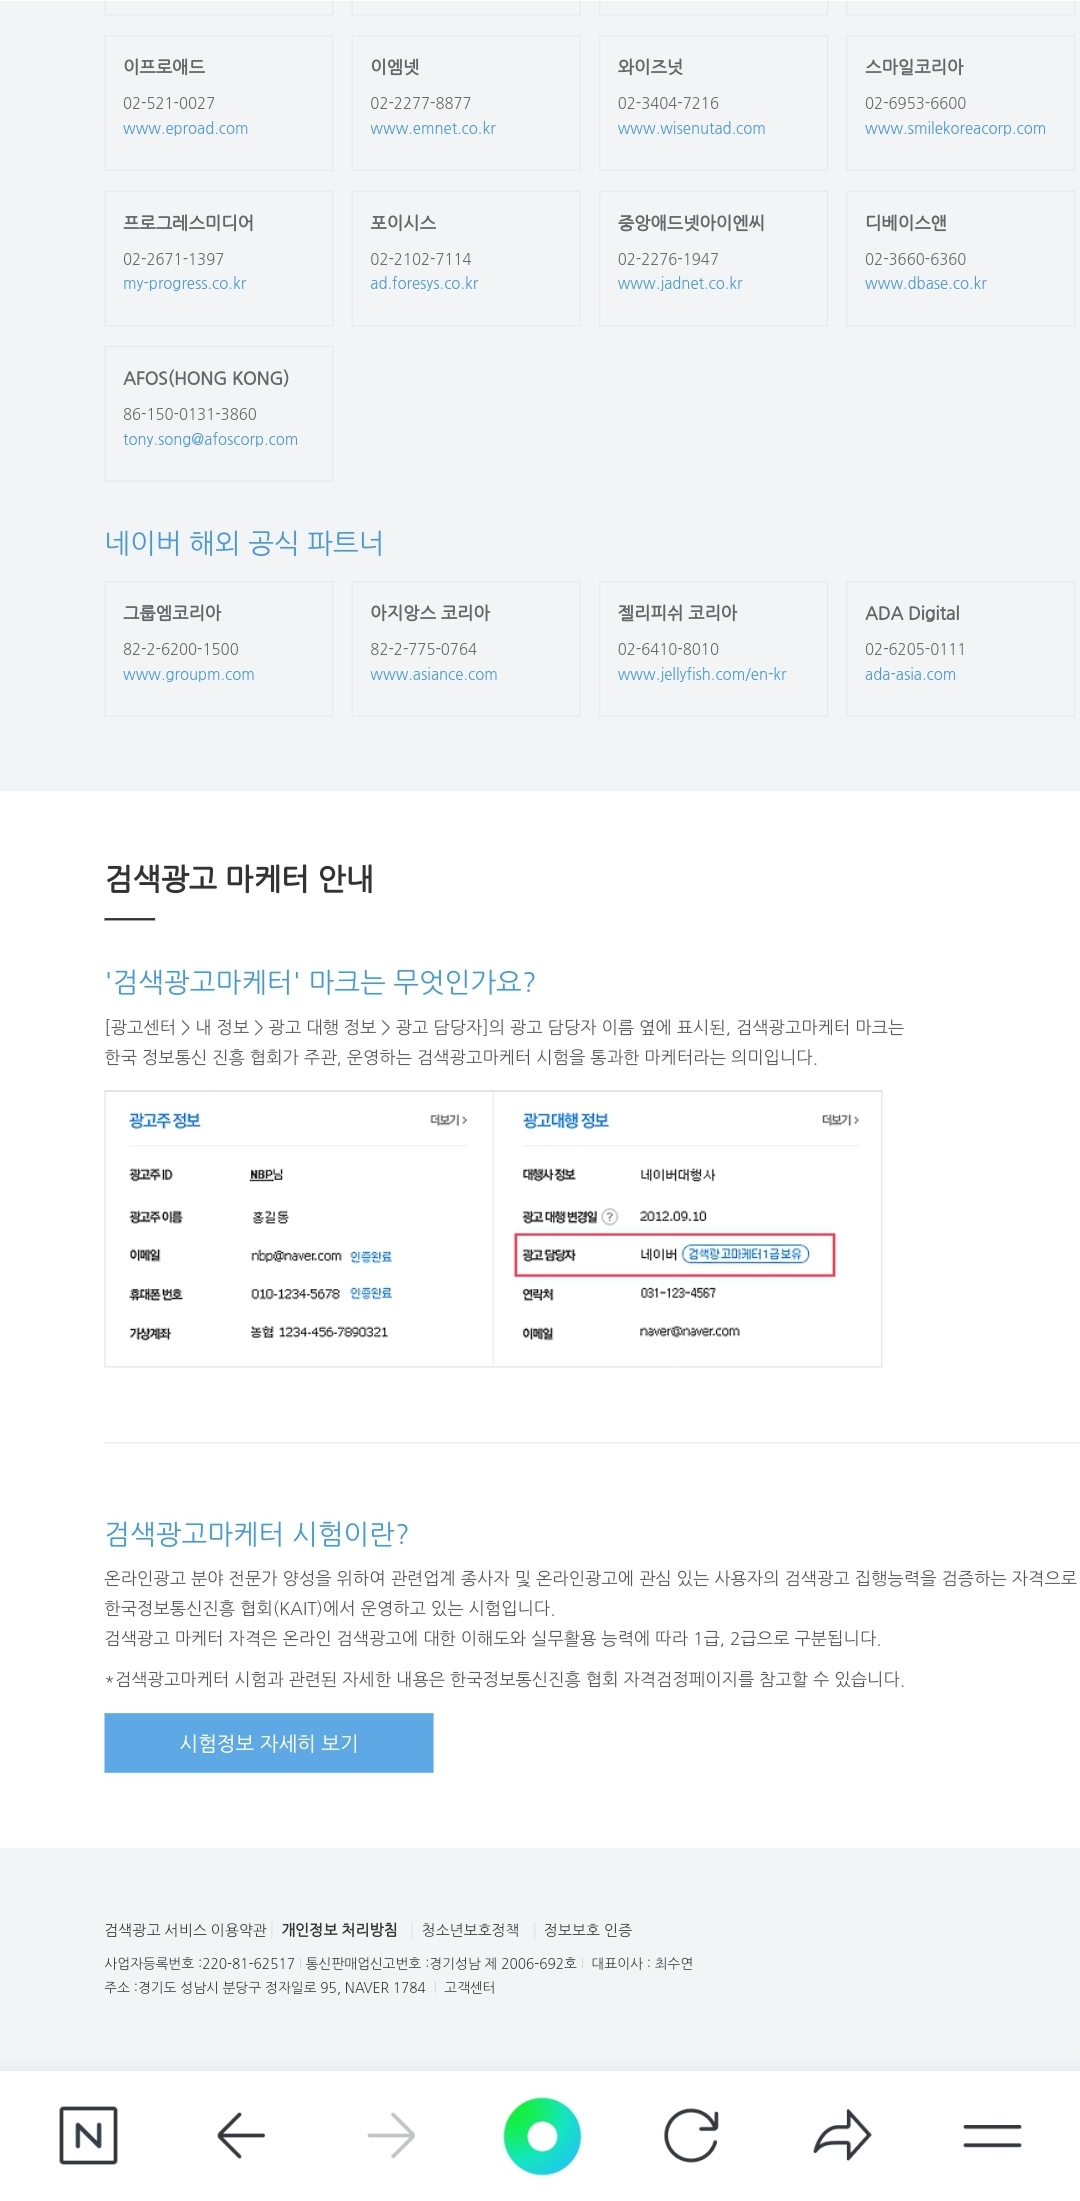
Task: Visit ada-asia.com link
Action: point(910,675)
